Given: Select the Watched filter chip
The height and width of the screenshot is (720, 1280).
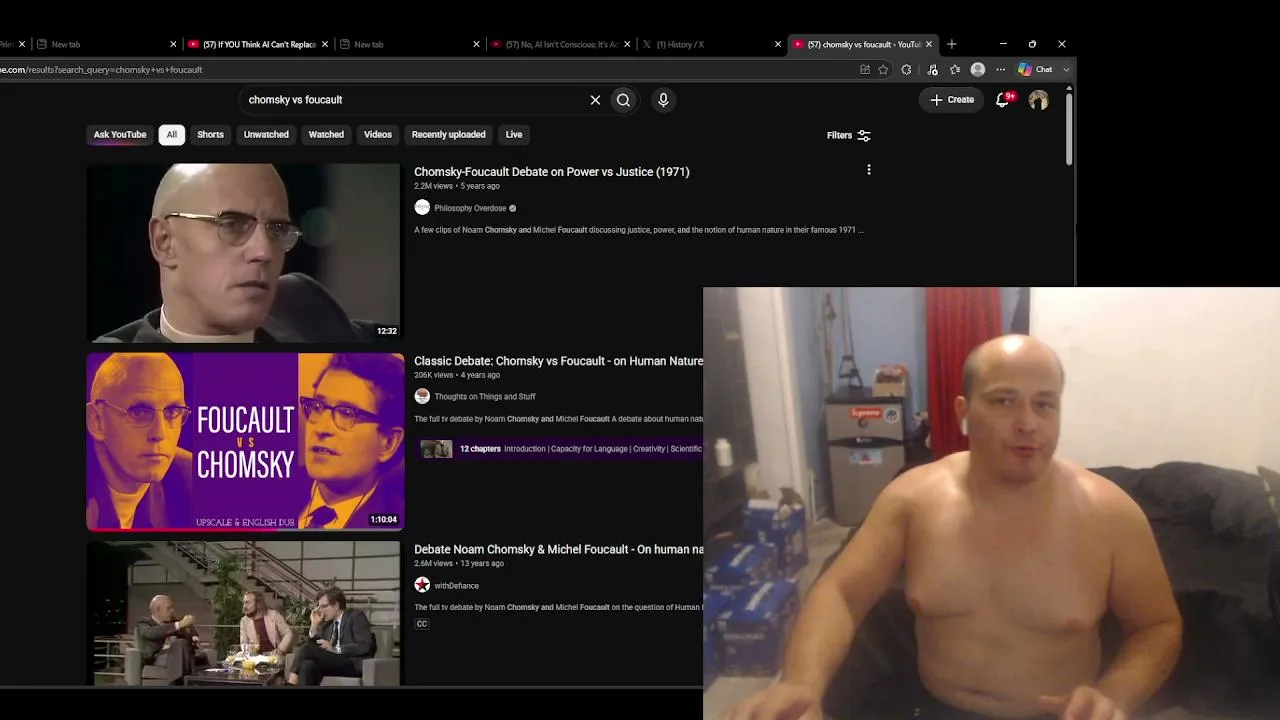Looking at the screenshot, I should (326, 135).
